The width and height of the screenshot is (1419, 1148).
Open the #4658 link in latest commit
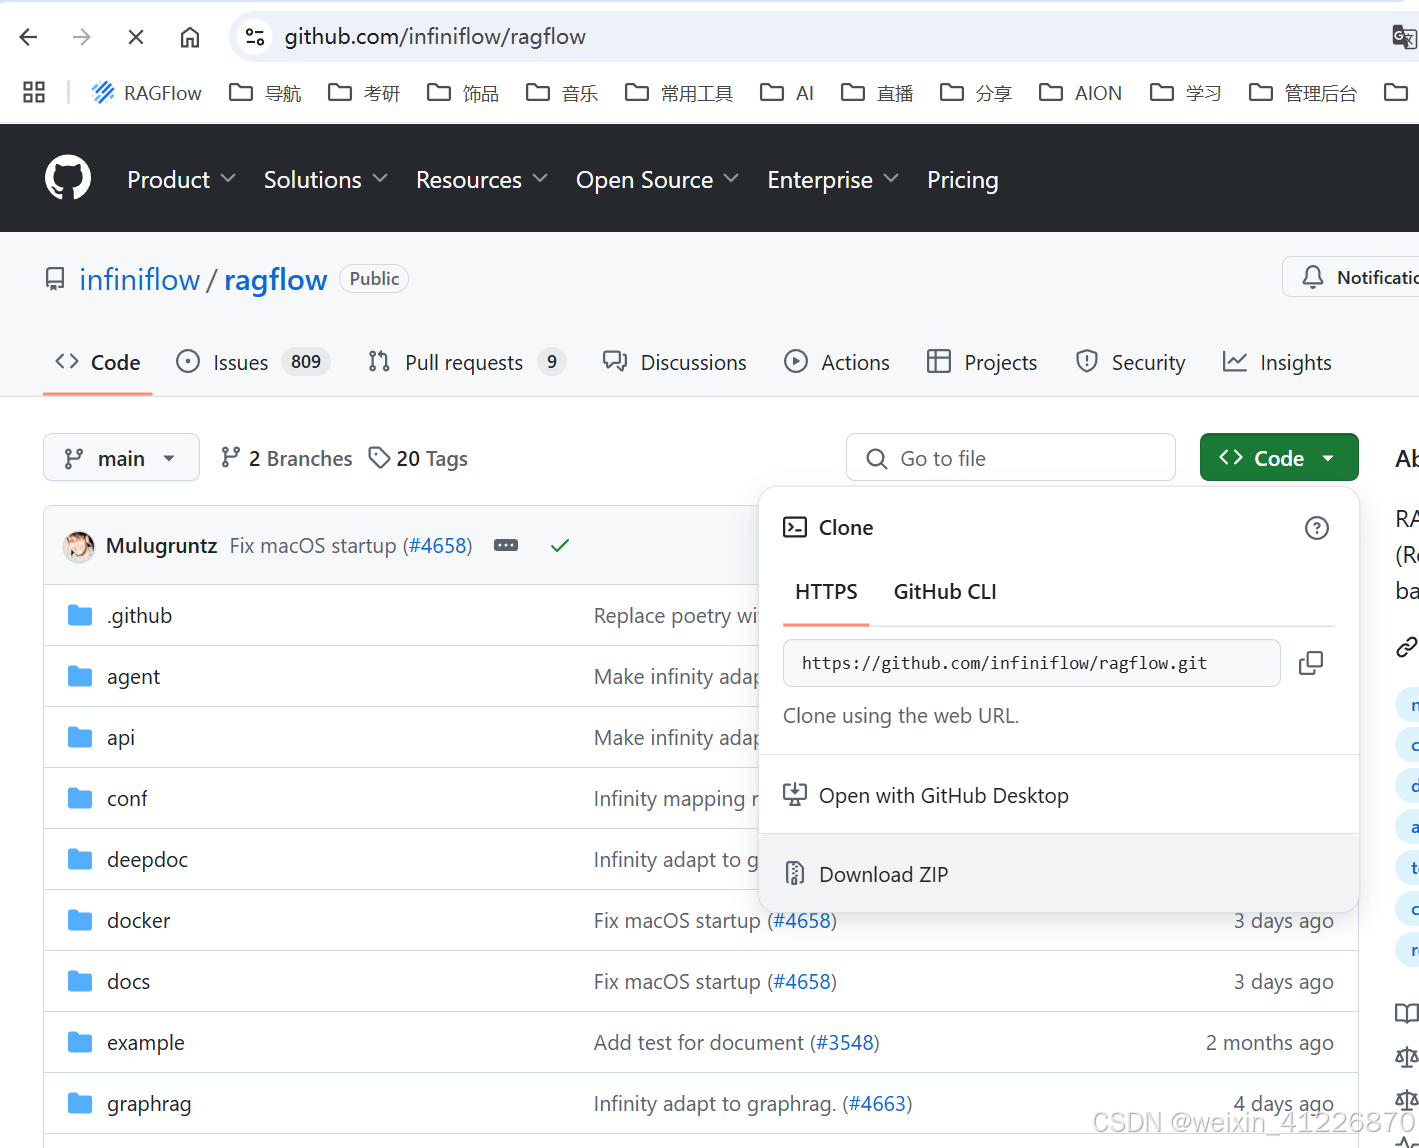point(438,546)
